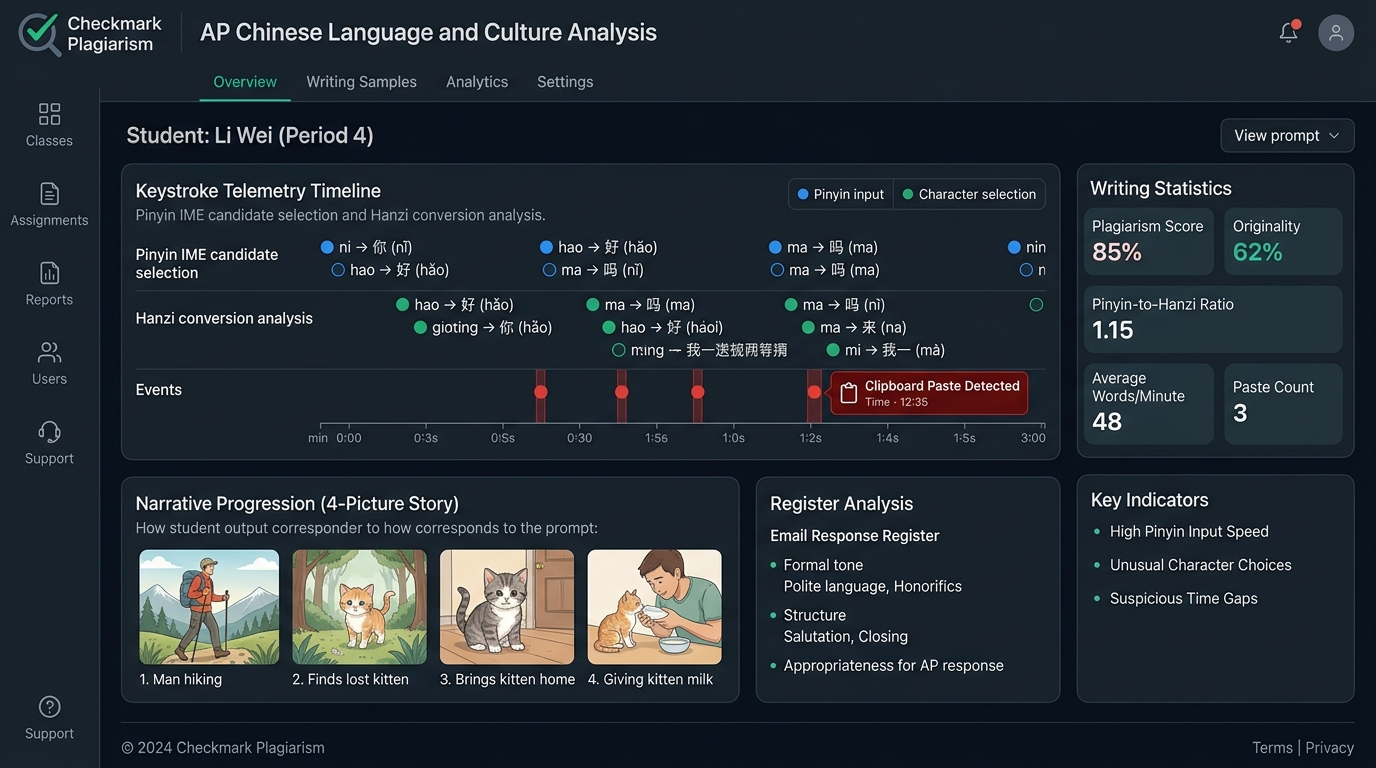Open the question-mark Support item at bottom

49,718
